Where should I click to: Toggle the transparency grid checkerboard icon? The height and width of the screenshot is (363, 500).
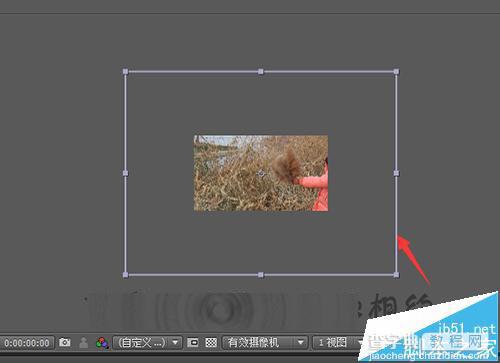[x=211, y=342]
